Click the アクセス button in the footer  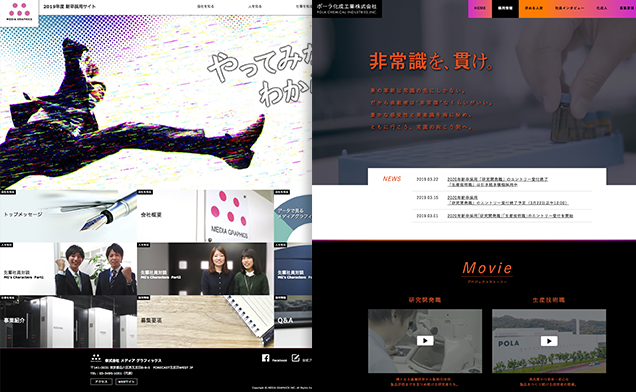pyautogui.click(x=101, y=381)
